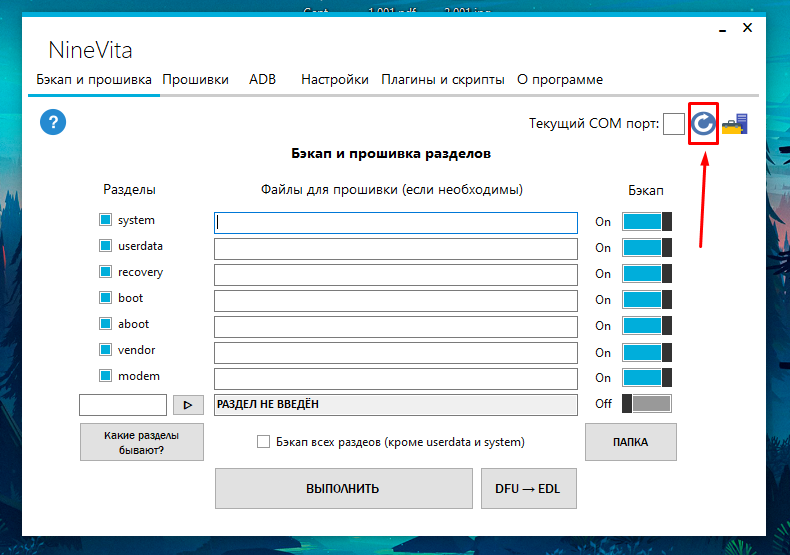
Task: Click the NineVita title text
Action: (x=90, y=50)
